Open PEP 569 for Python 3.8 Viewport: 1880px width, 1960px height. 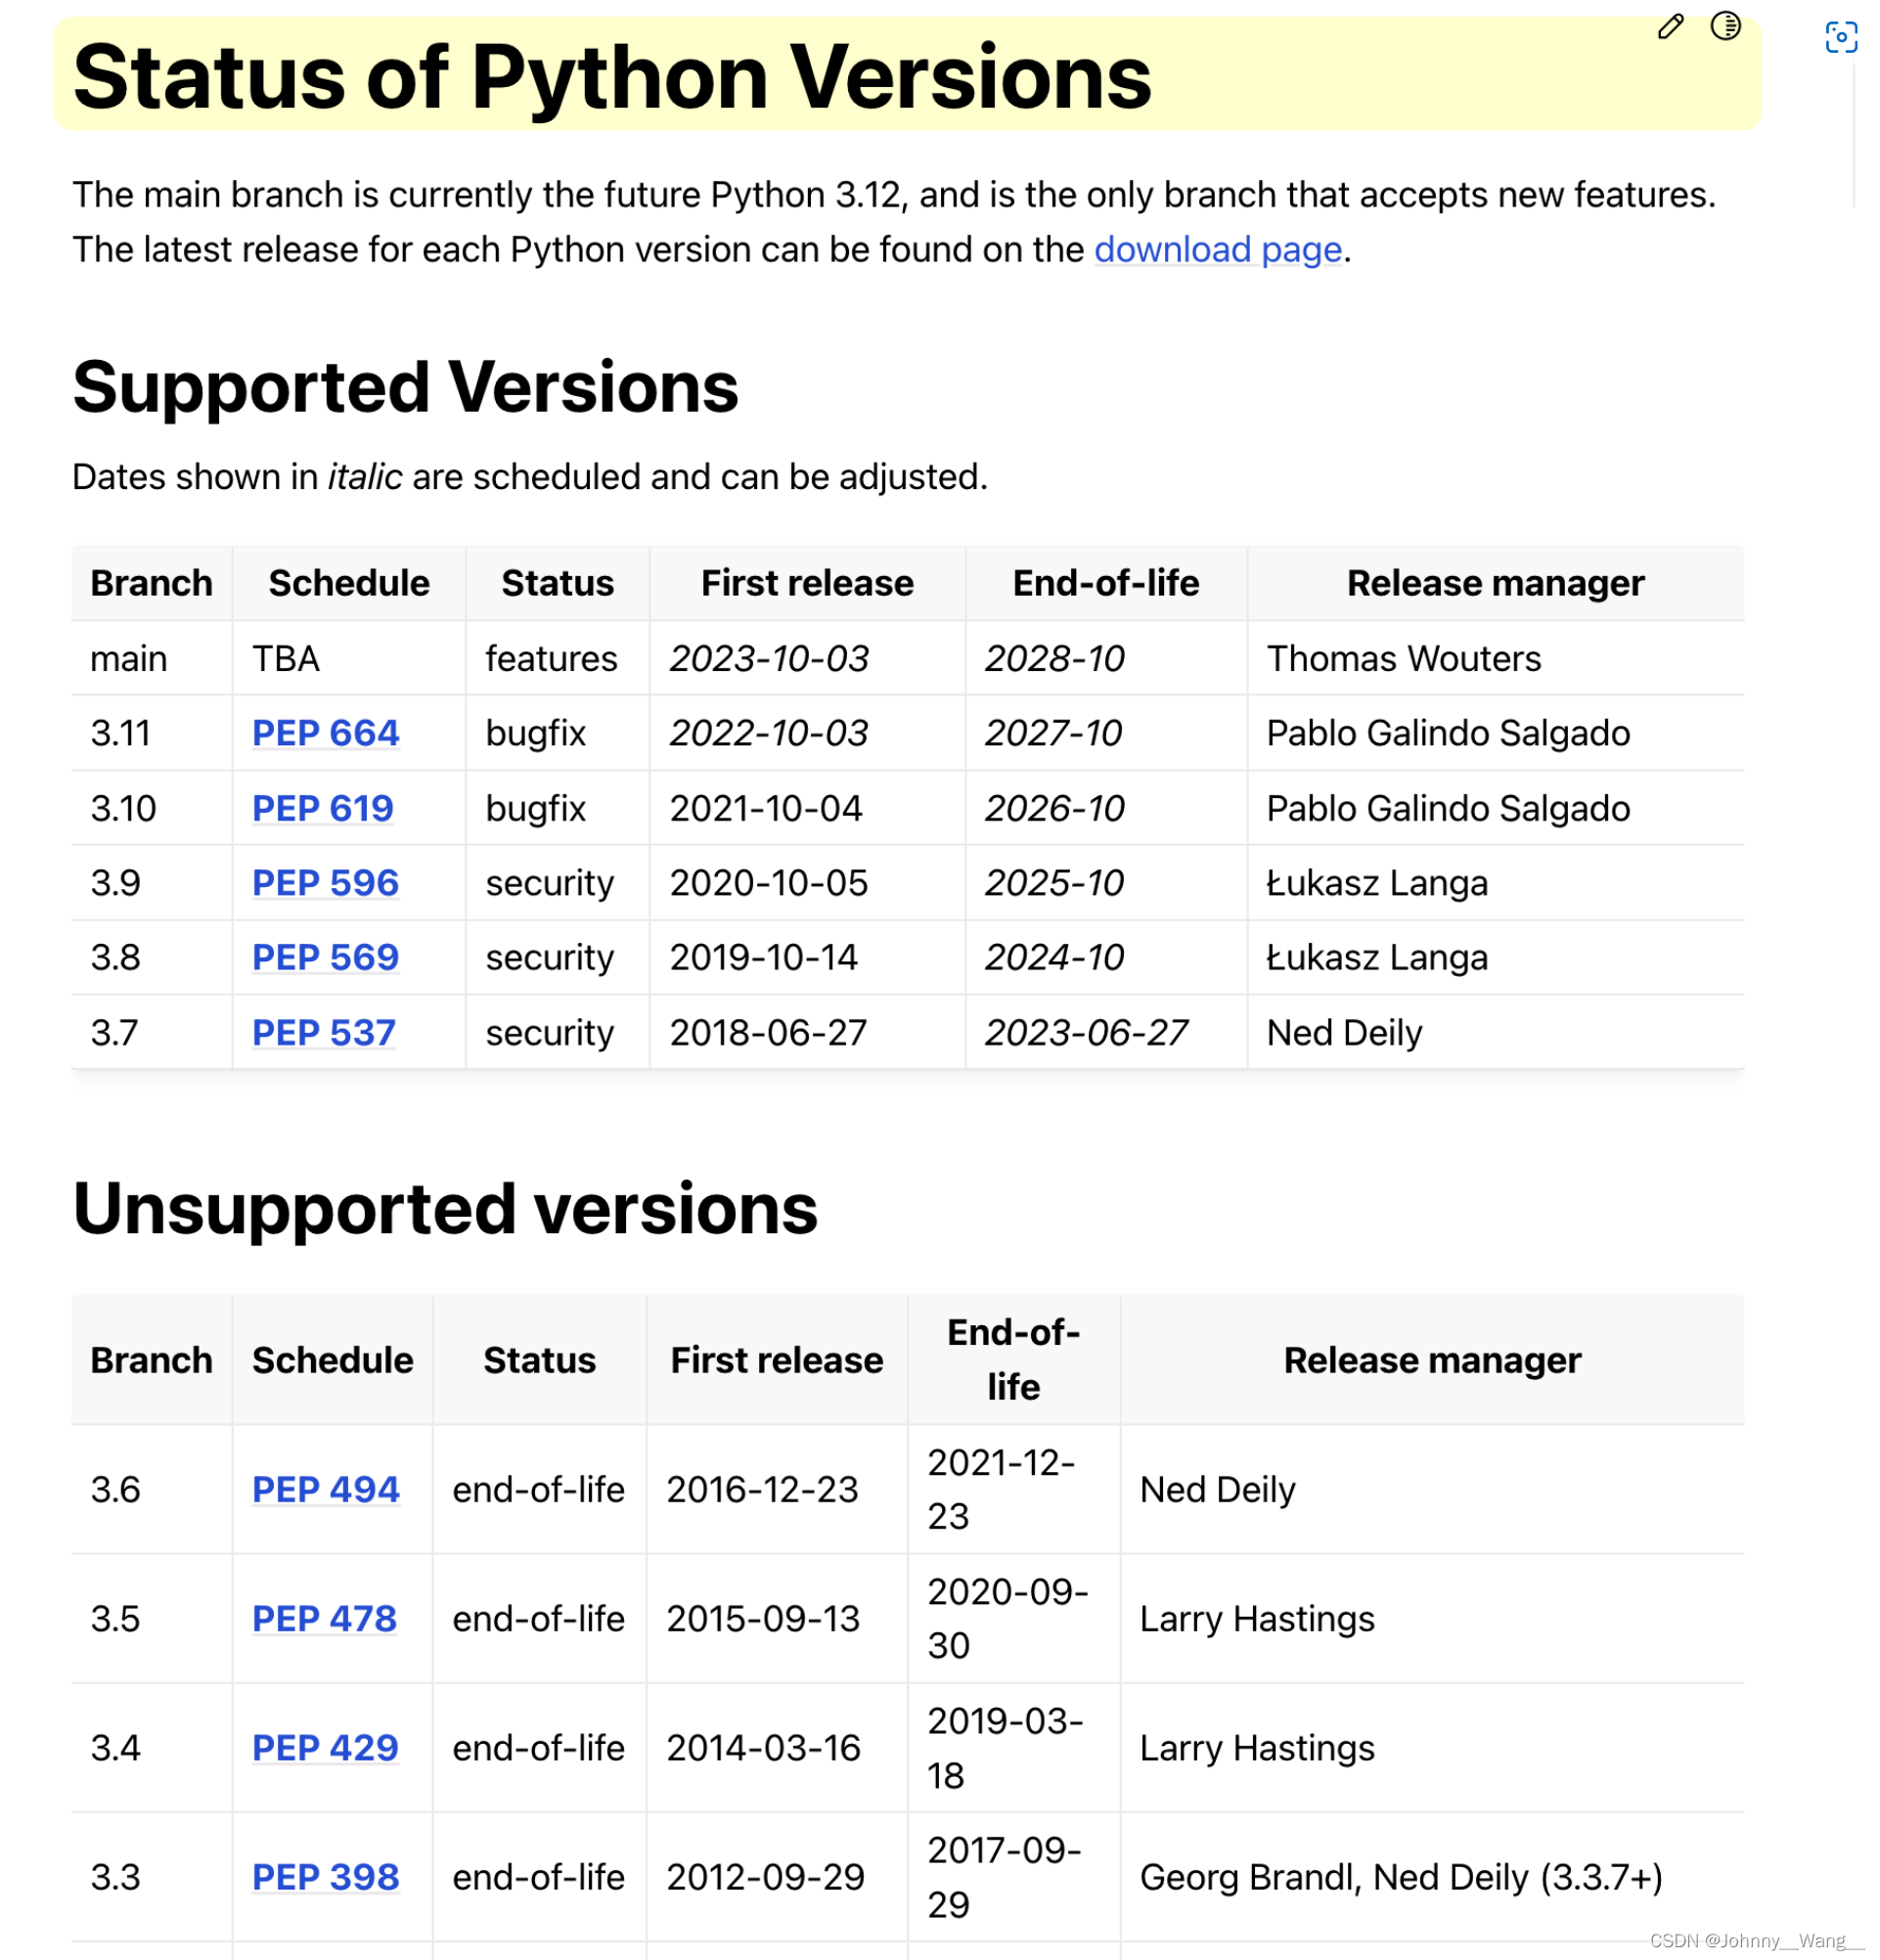(323, 957)
